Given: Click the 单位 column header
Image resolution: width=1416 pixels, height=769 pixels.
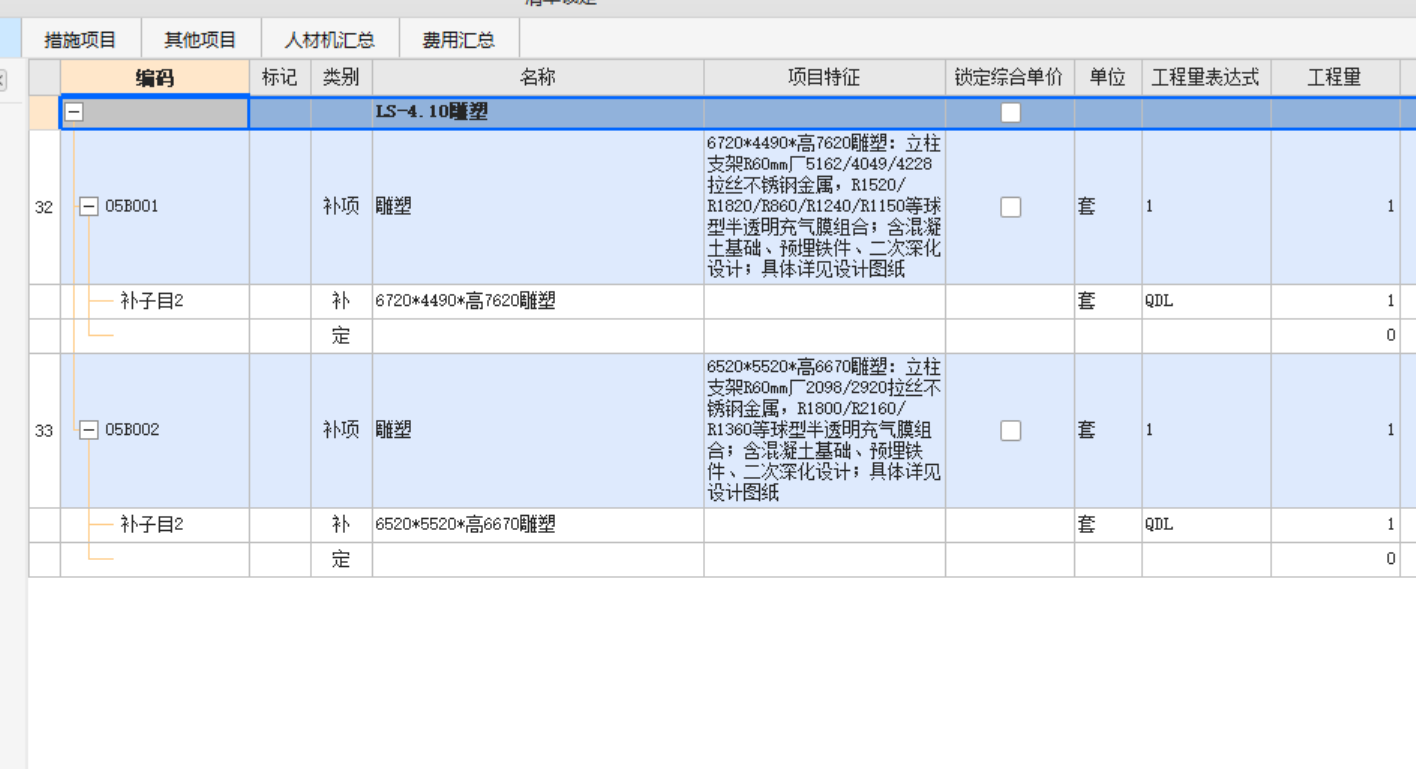Looking at the screenshot, I should coord(1108,78).
